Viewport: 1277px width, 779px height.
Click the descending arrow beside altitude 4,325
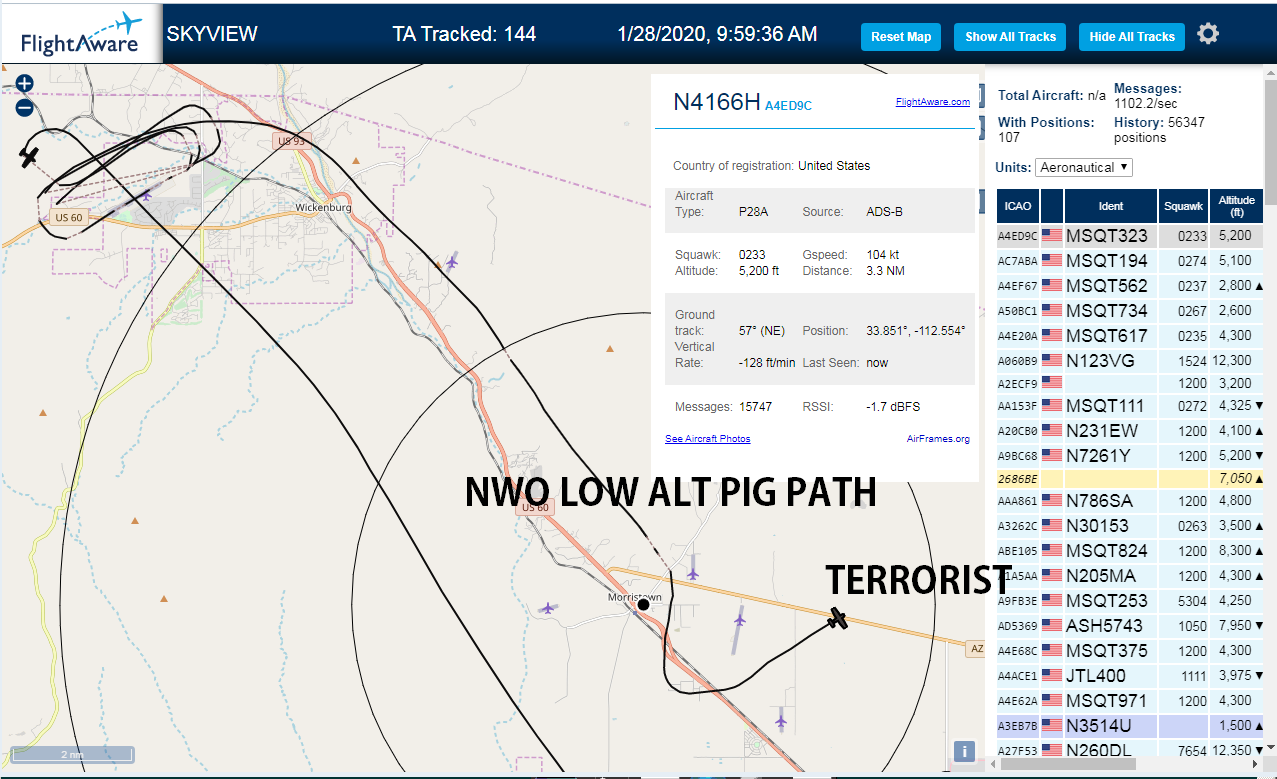point(1259,406)
